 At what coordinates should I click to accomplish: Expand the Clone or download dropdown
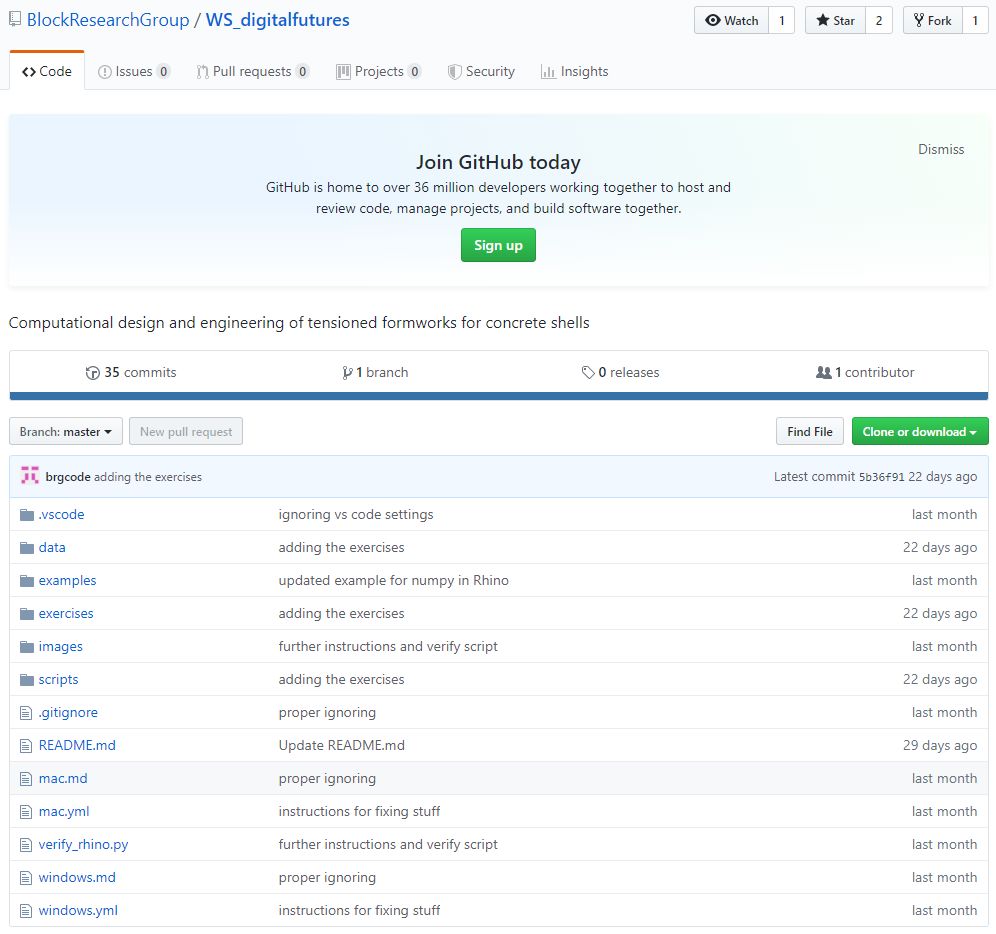(x=920, y=431)
